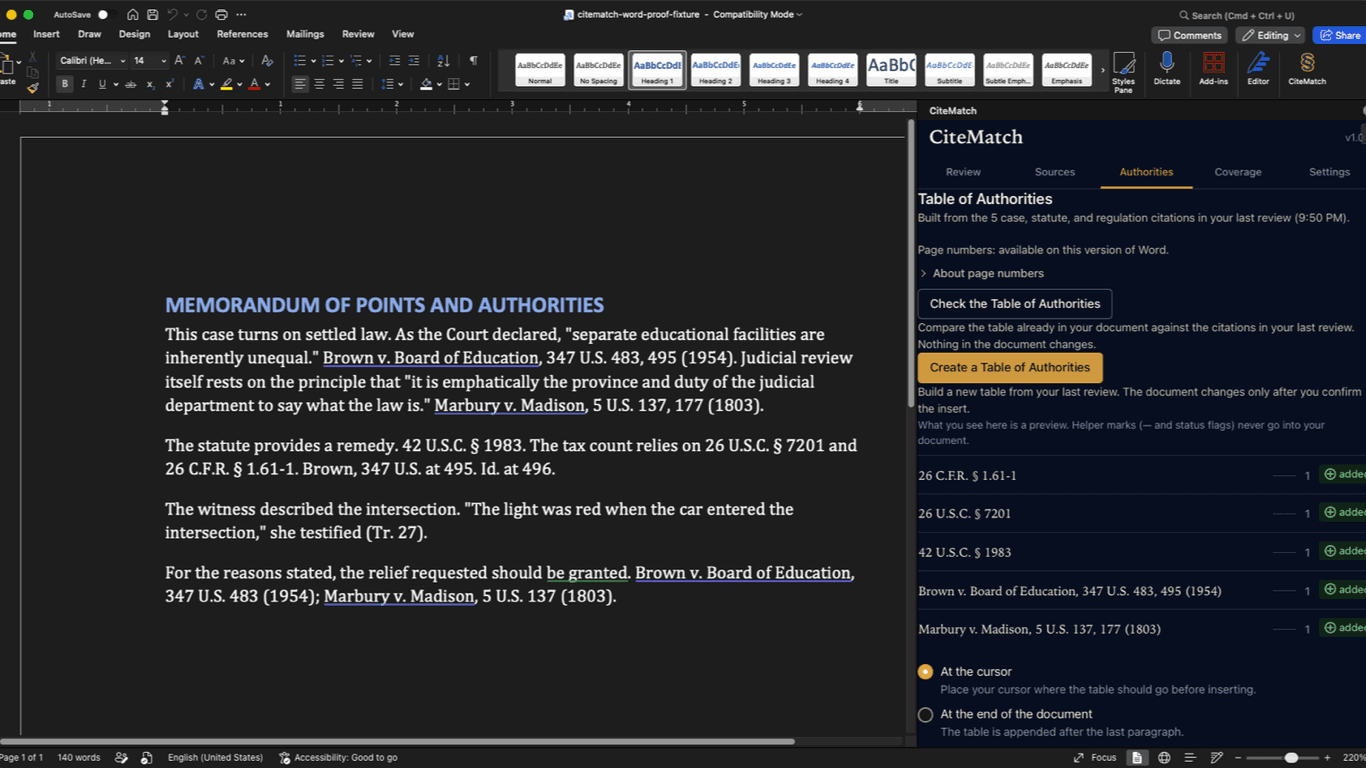
Task: Click the Share button
Action: pos(1339,35)
